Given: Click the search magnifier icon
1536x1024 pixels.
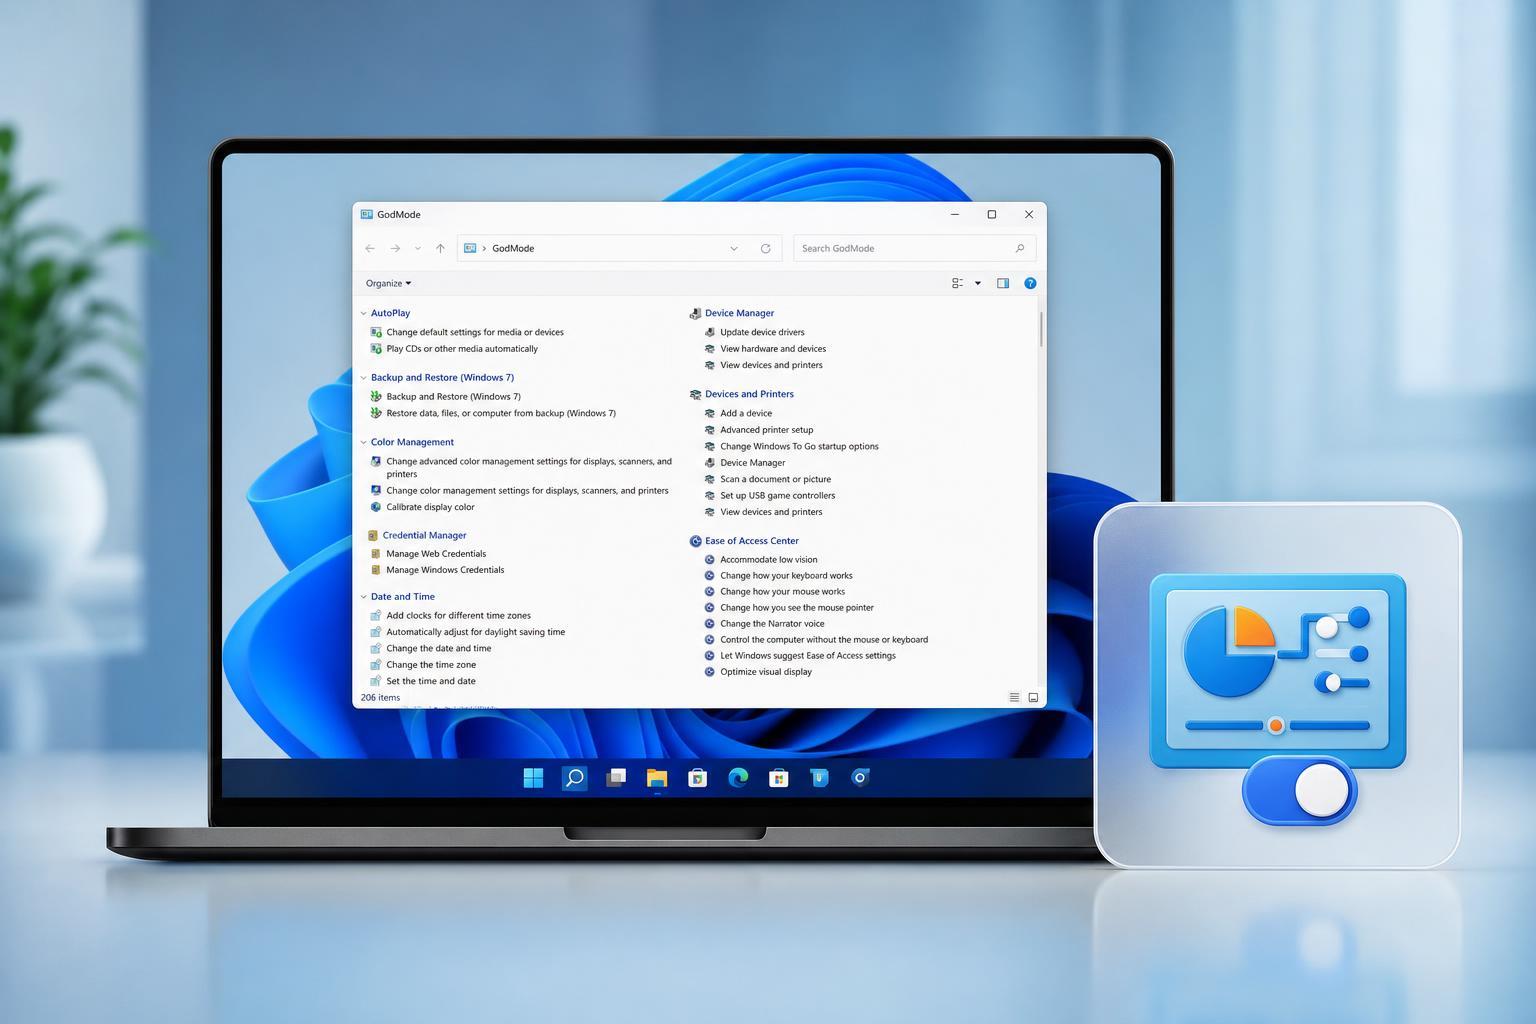Looking at the screenshot, I should 1020,248.
